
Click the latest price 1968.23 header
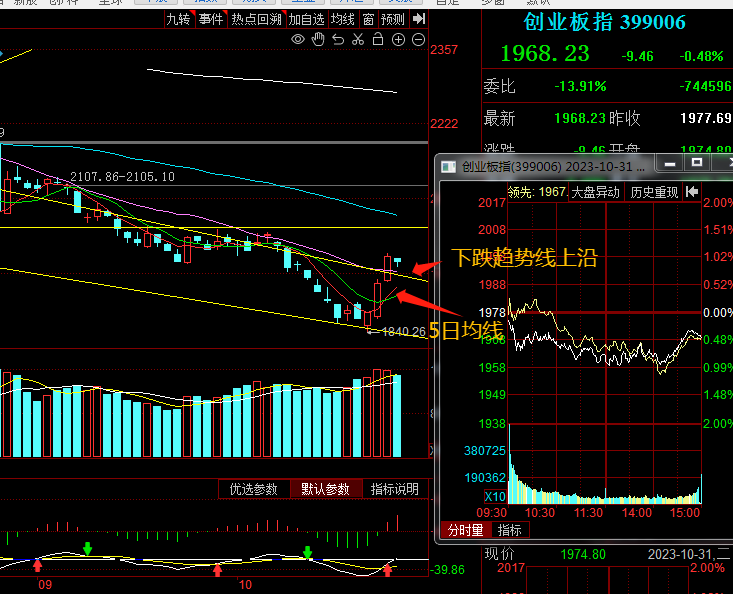pos(545,54)
